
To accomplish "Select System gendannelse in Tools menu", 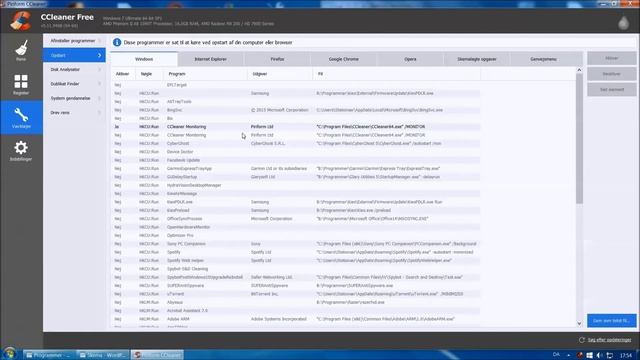I will pos(74,98).
